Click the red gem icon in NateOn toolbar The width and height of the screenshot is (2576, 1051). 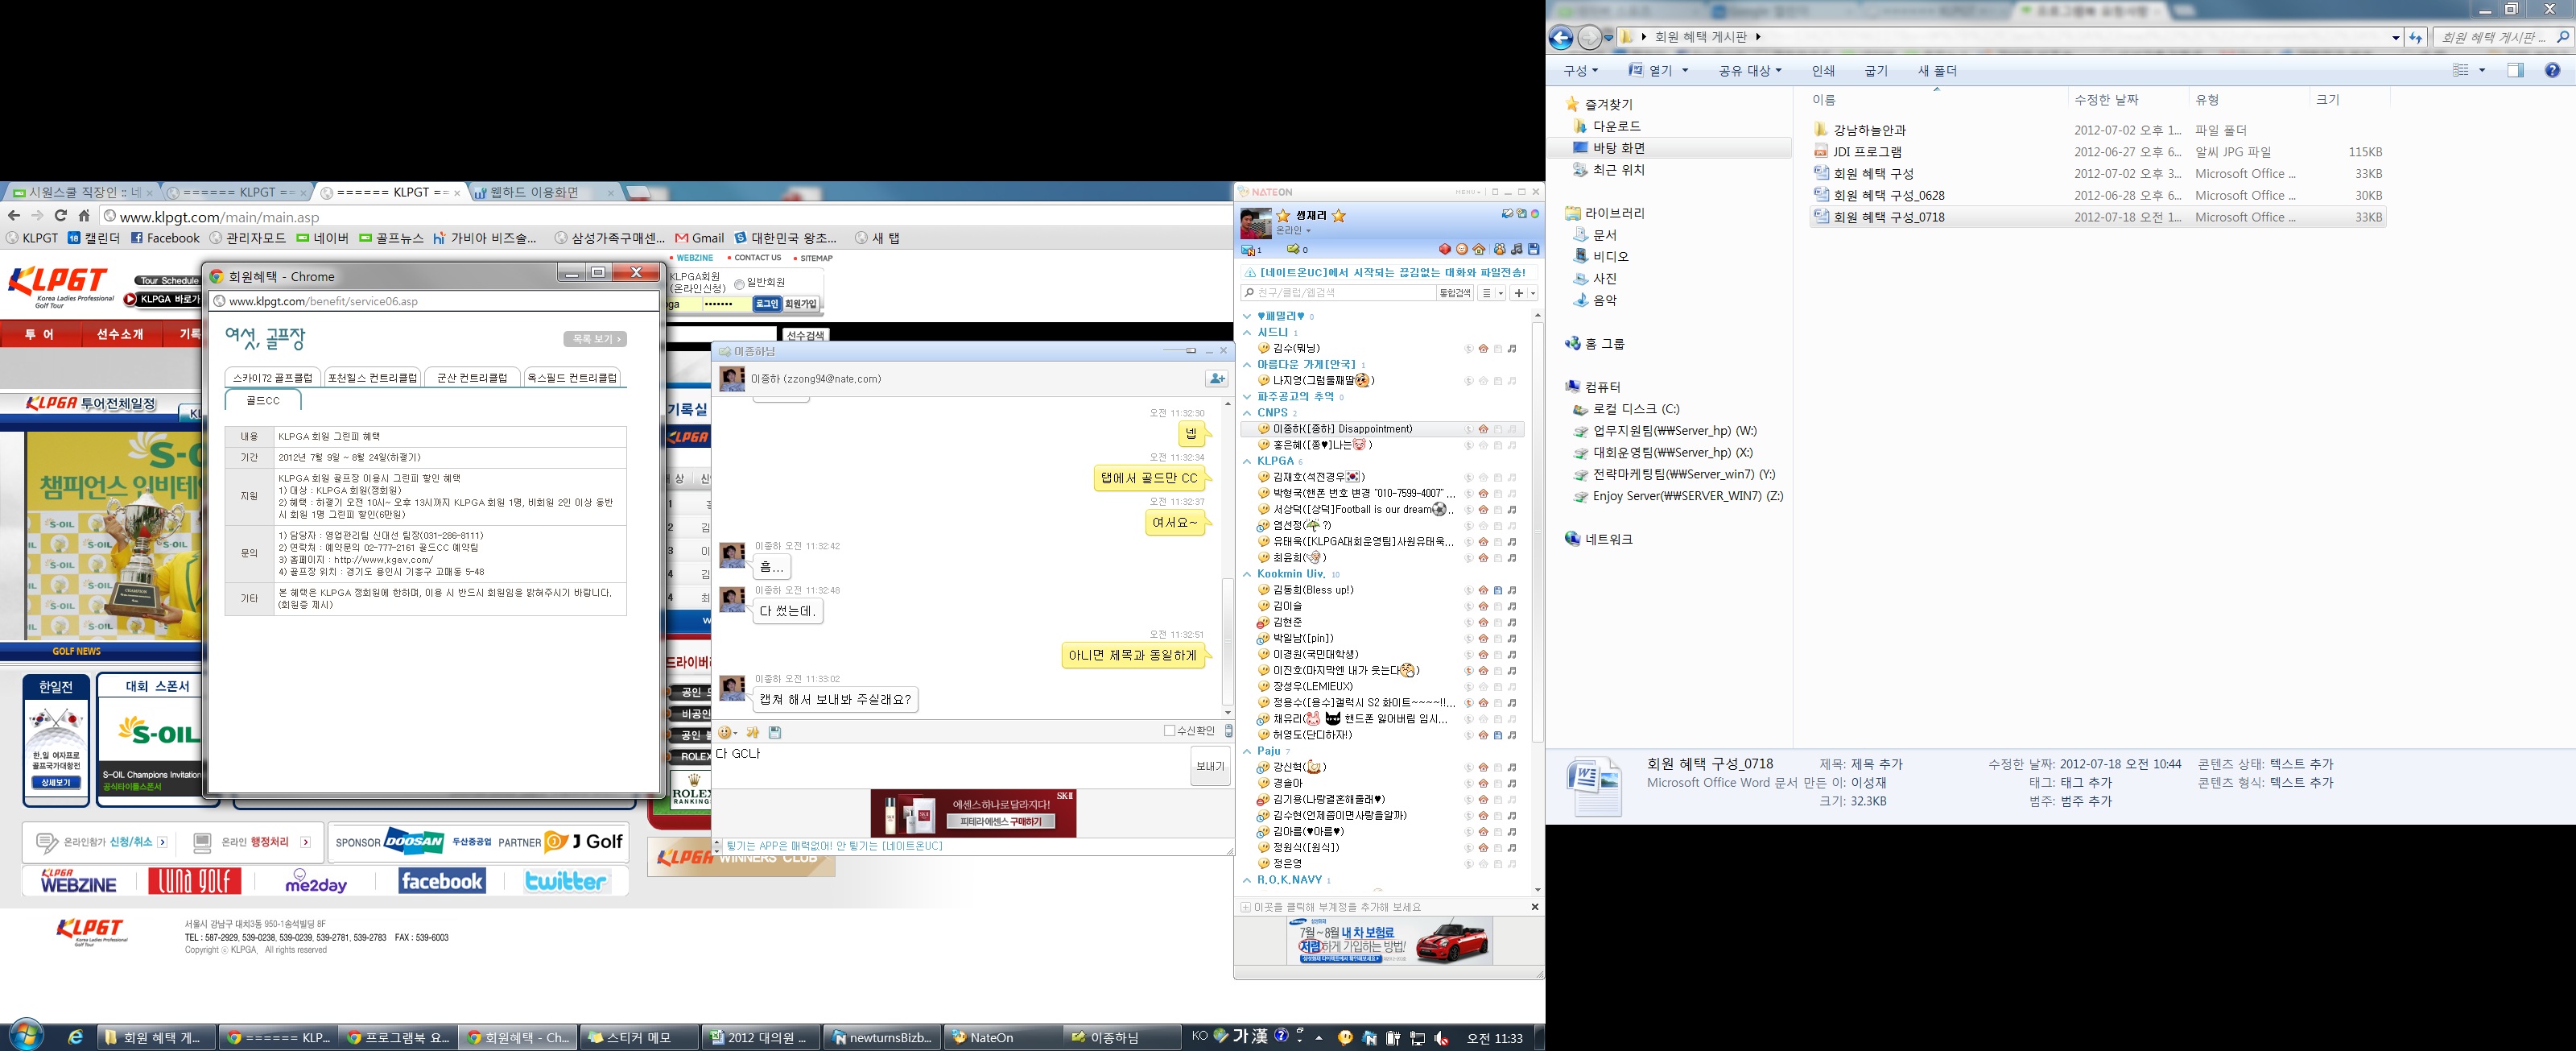(x=1444, y=249)
